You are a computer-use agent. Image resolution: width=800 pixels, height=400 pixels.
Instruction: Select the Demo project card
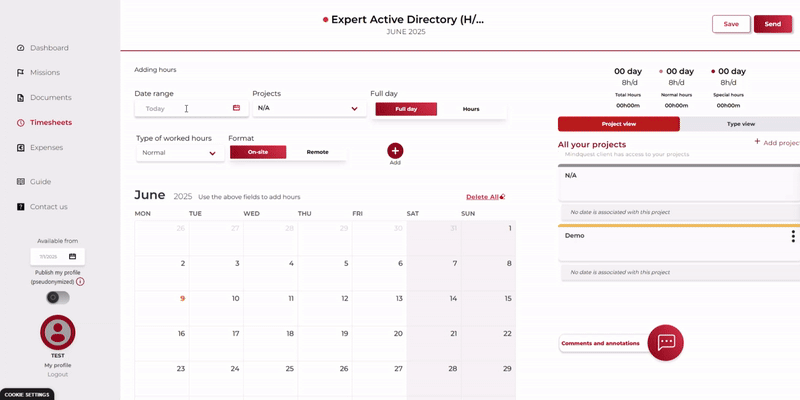[679, 243]
